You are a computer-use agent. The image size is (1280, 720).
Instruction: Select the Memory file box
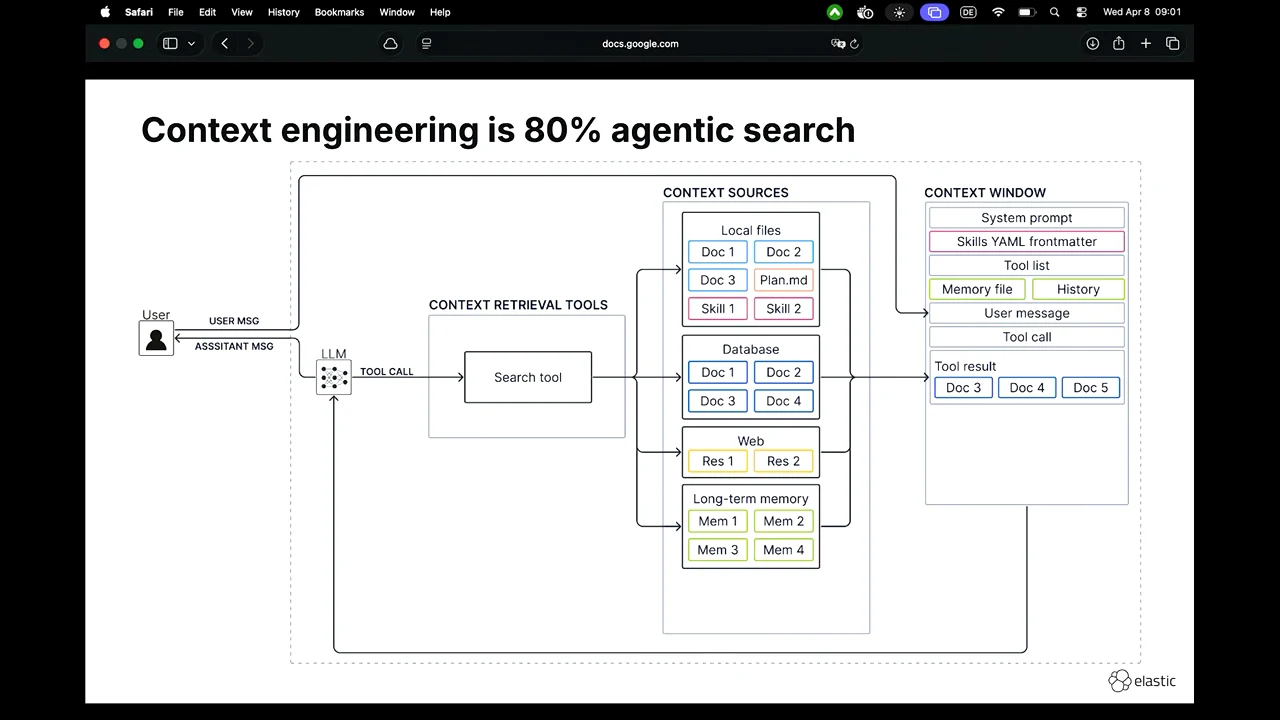[977, 289]
